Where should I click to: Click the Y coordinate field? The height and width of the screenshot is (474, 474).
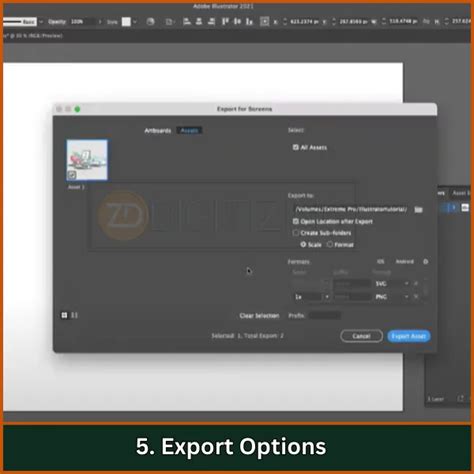[353, 22]
